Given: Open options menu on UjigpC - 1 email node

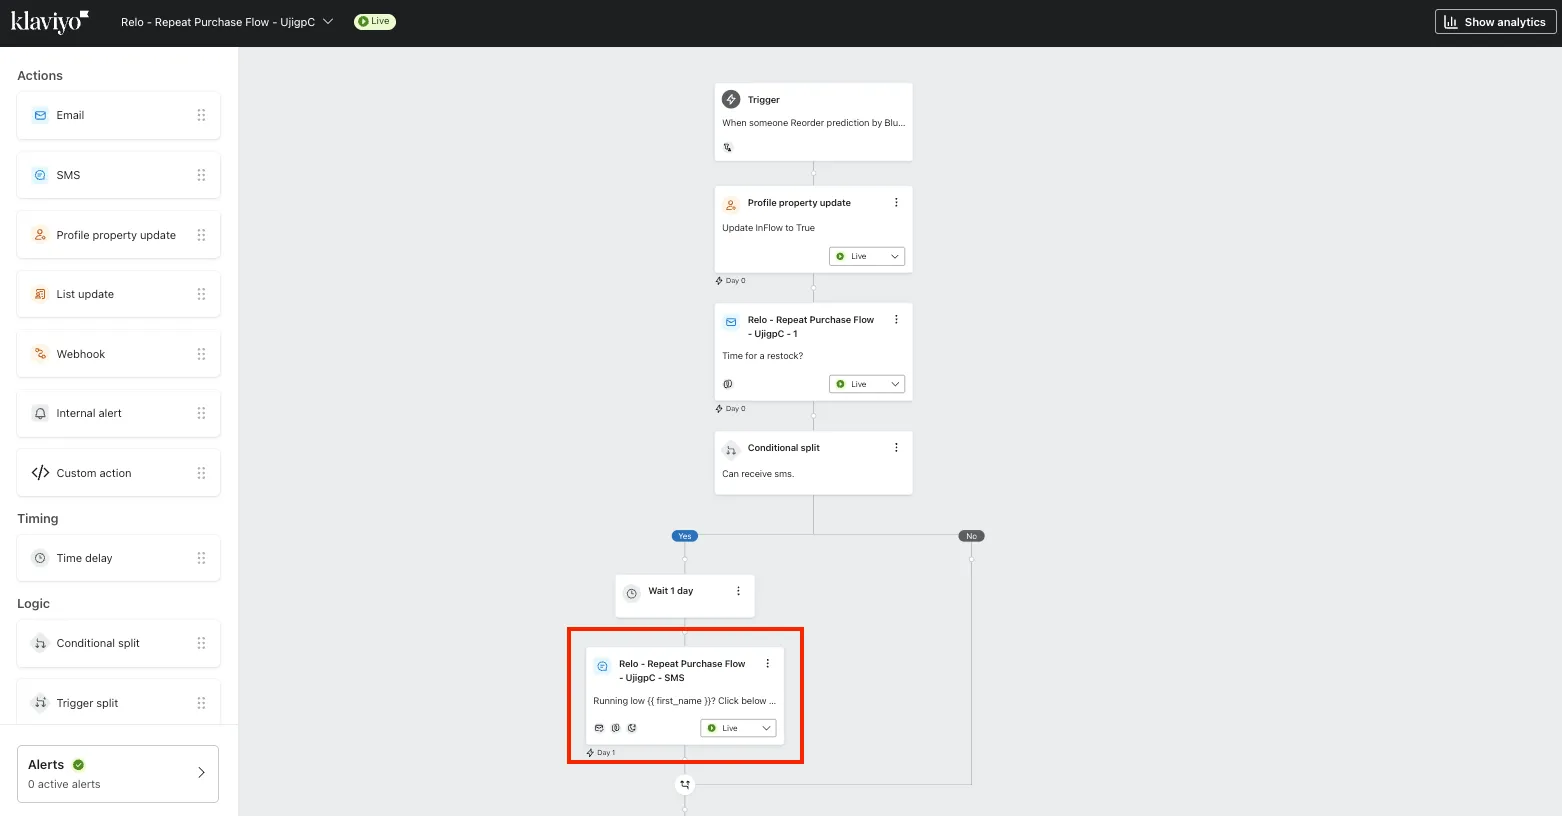Looking at the screenshot, I should coord(896,320).
